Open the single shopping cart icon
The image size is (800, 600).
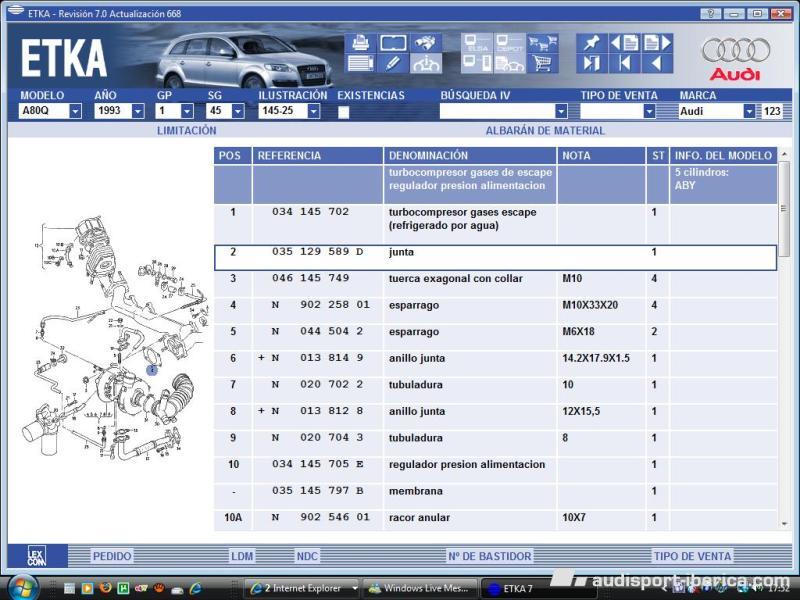coord(543,64)
